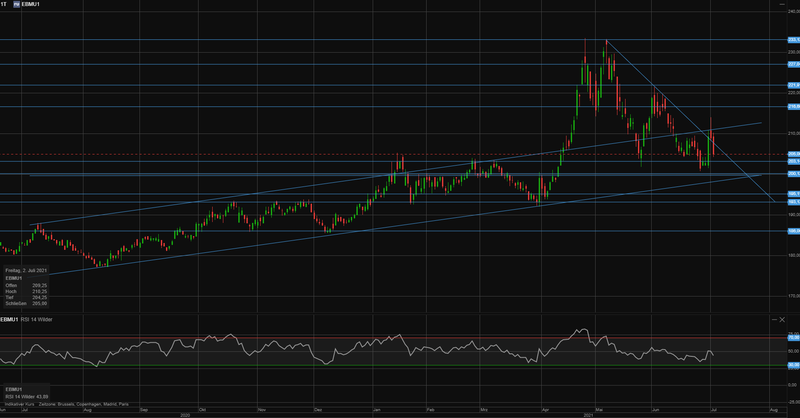Open the 1T timeframe selector
Image resolution: width=800 pixels, height=418 pixels.
tap(6, 5)
